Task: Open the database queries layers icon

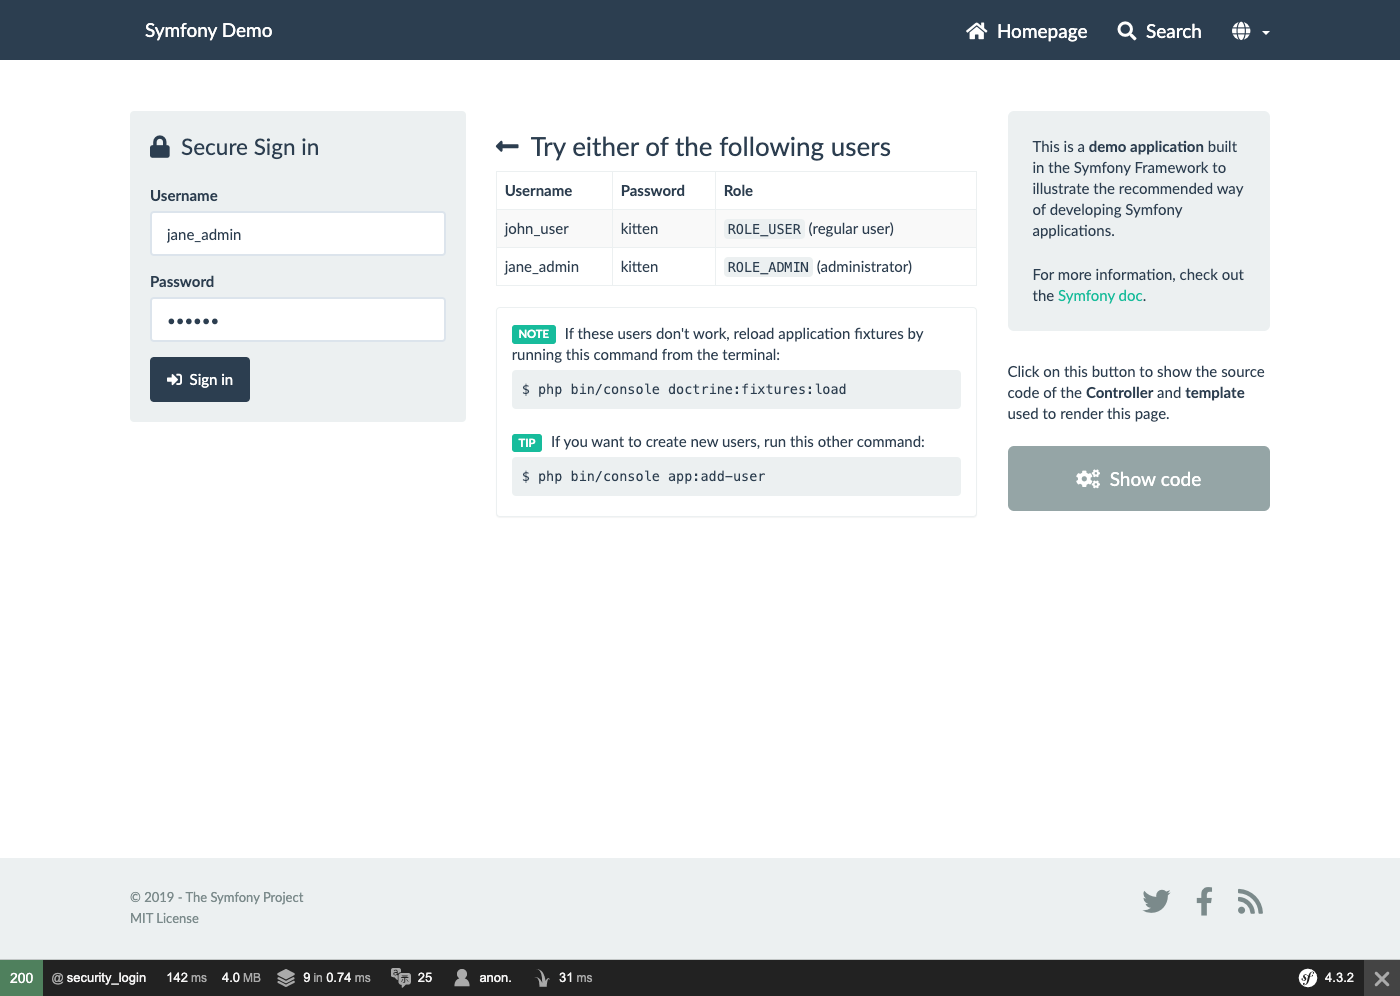Action: click(286, 978)
